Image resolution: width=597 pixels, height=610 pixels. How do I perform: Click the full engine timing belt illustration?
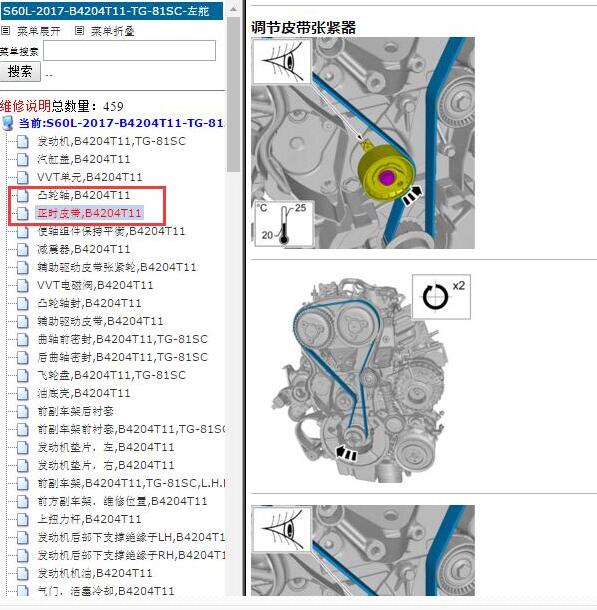(362, 378)
